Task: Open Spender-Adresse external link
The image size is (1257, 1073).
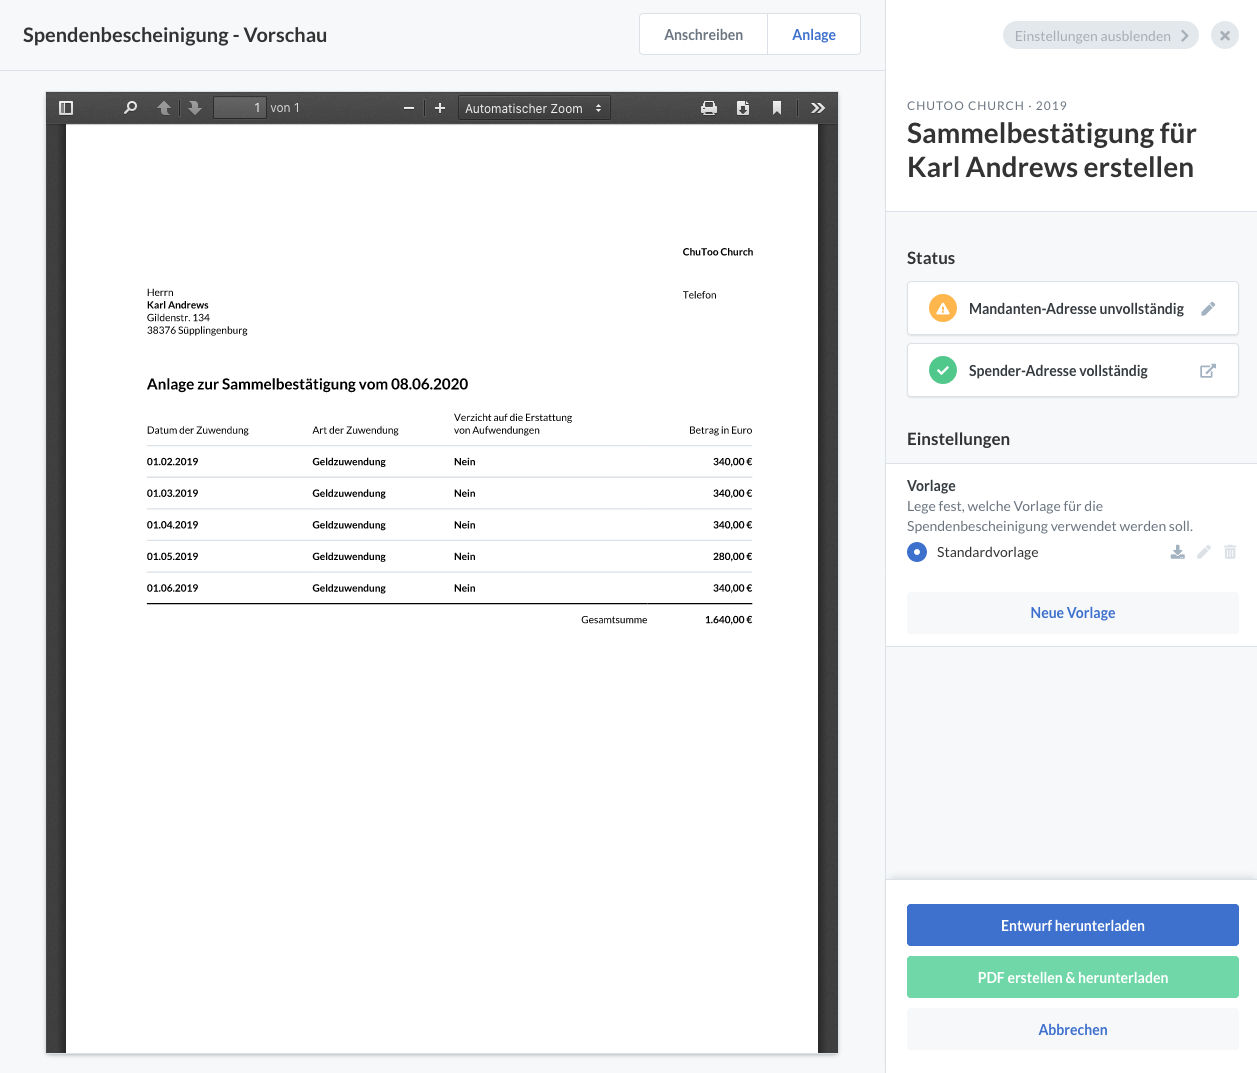Action: 1208,371
